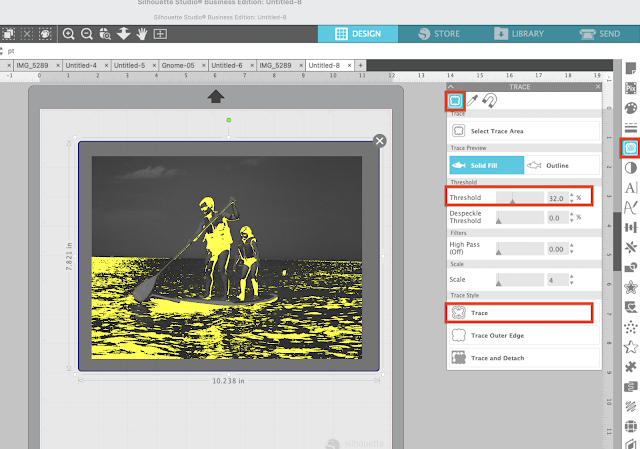Click Trace Outer Edge button

tap(524, 336)
